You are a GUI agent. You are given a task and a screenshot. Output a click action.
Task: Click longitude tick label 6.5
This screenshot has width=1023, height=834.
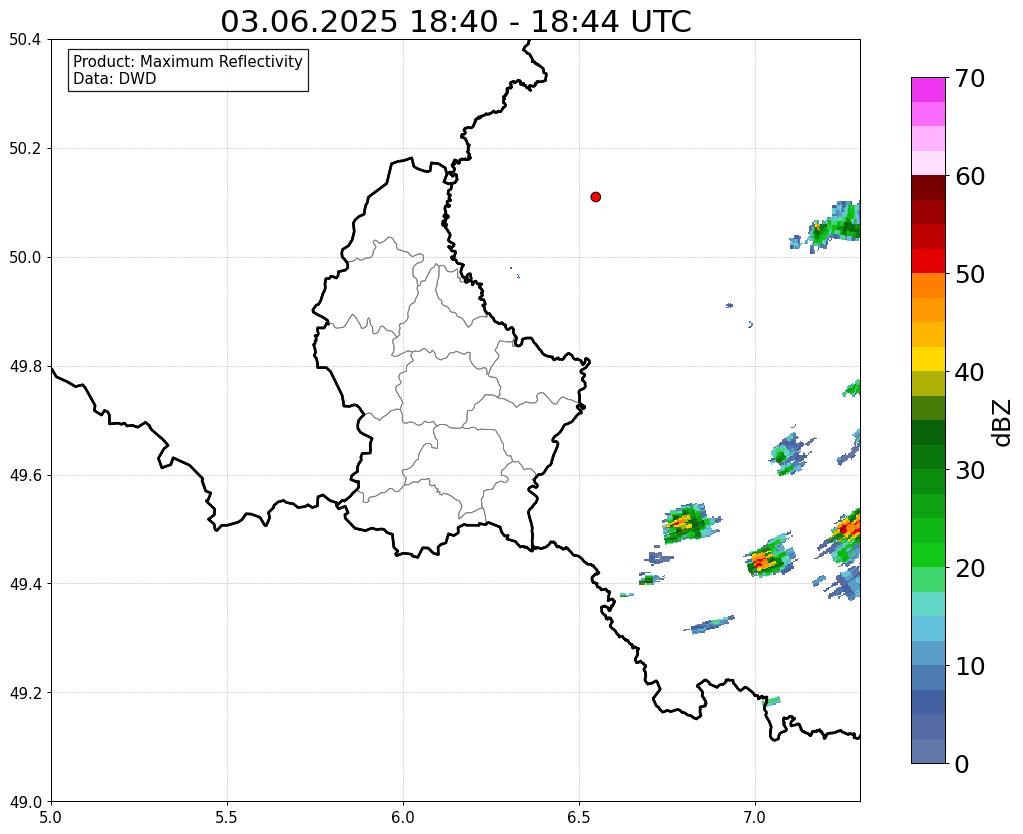(579, 817)
